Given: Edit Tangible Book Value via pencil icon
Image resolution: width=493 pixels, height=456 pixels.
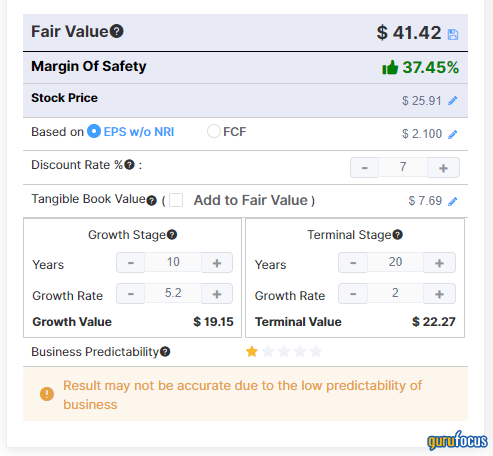Looking at the screenshot, I should (x=452, y=201).
